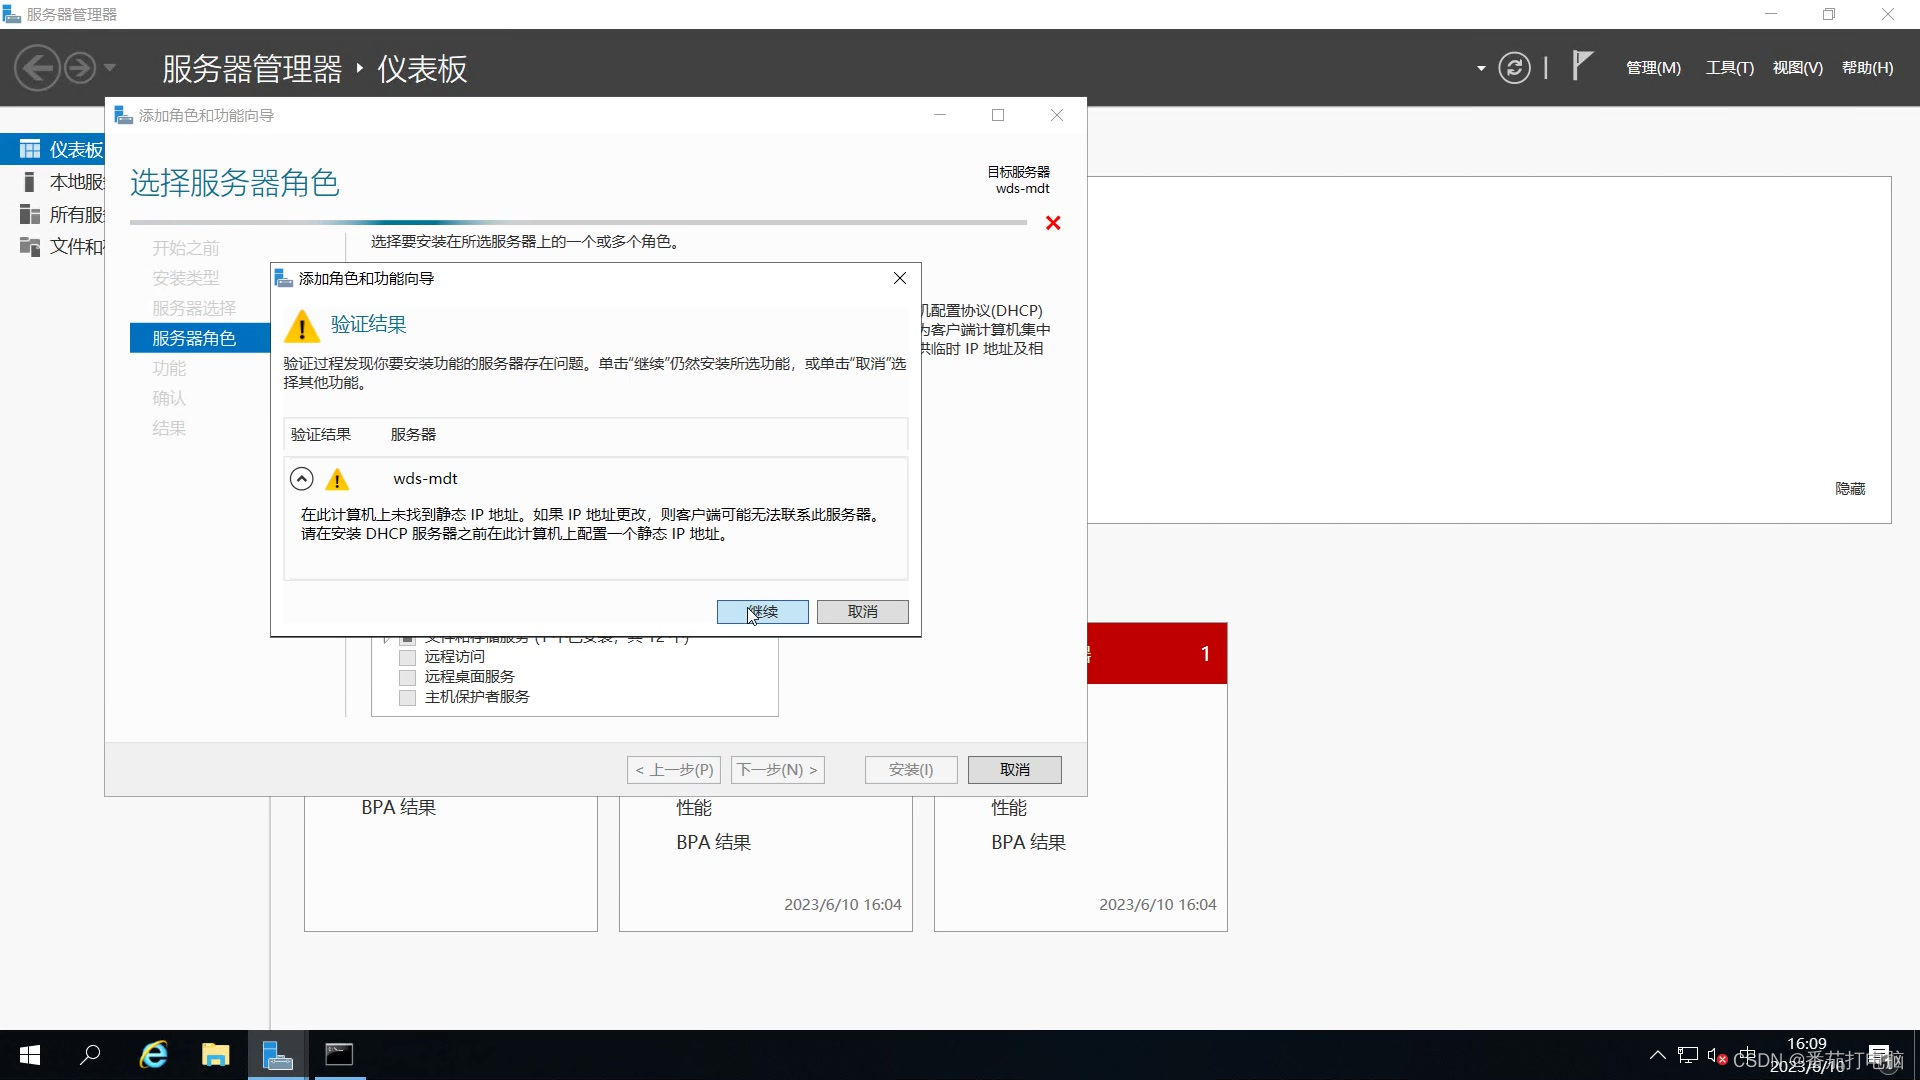The width and height of the screenshot is (1920, 1080).
Task: Click the red tile showing count 1
Action: click(x=1157, y=653)
